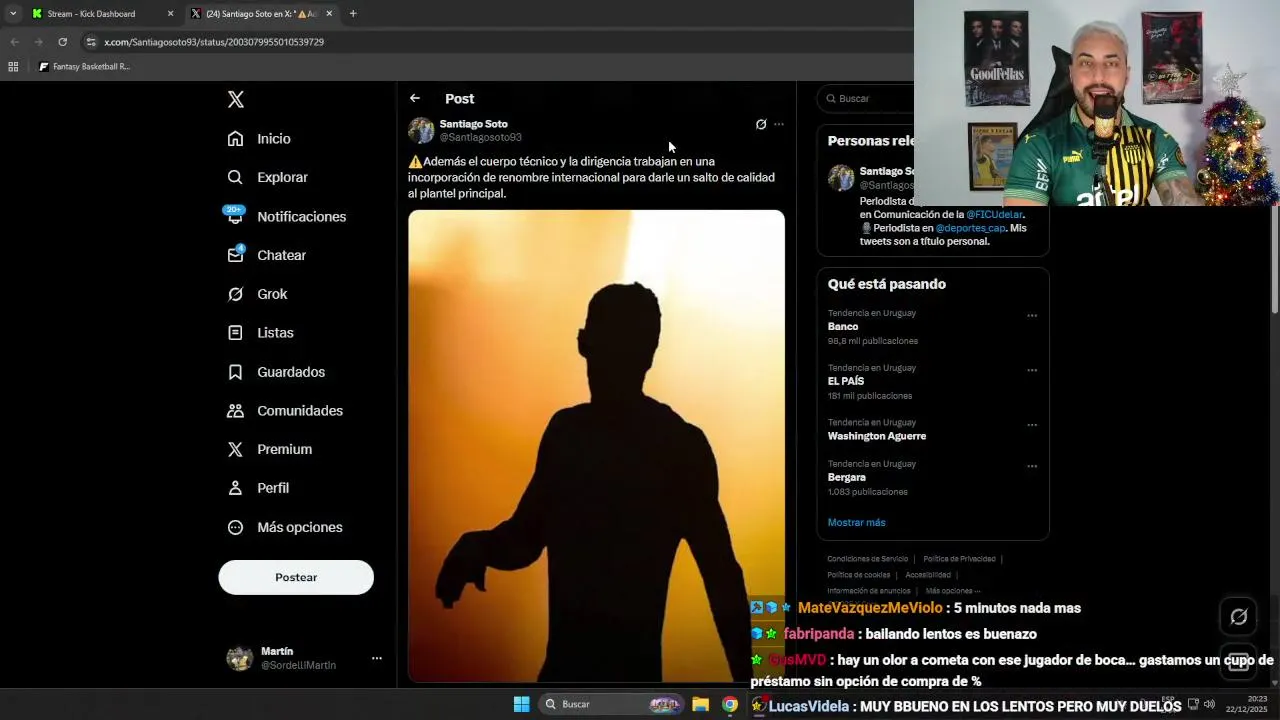Image resolution: width=1280 pixels, height=720 pixels.
Task: Click the Perfil person icon
Action: pyautogui.click(x=235, y=488)
